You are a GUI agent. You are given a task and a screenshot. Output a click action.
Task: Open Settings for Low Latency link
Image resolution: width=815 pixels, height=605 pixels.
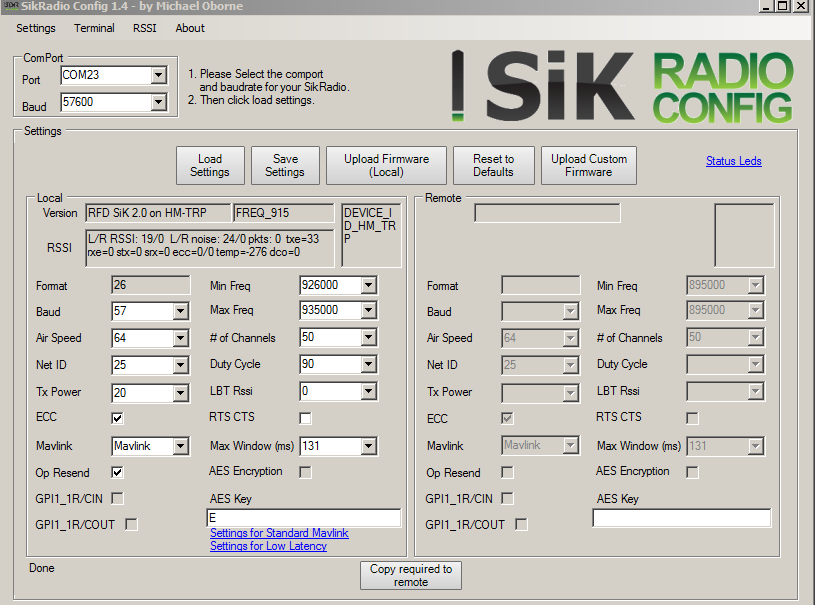[x=268, y=546]
